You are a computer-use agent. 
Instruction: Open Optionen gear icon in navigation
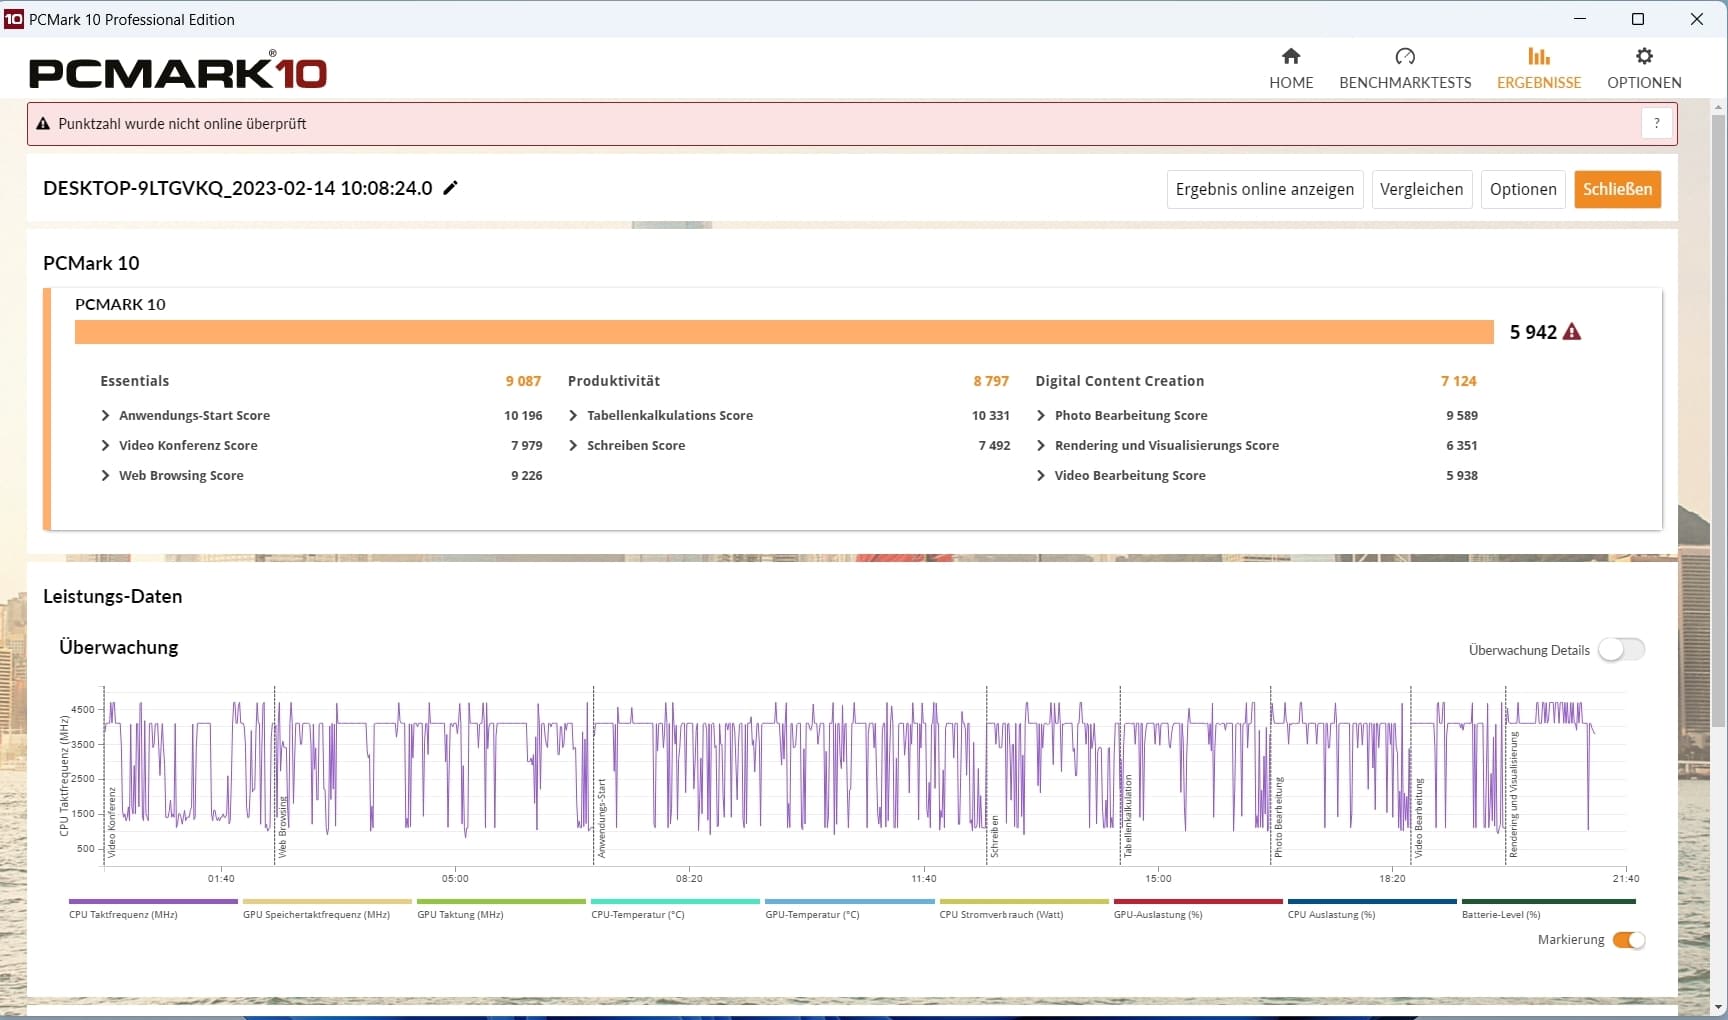pyautogui.click(x=1644, y=57)
